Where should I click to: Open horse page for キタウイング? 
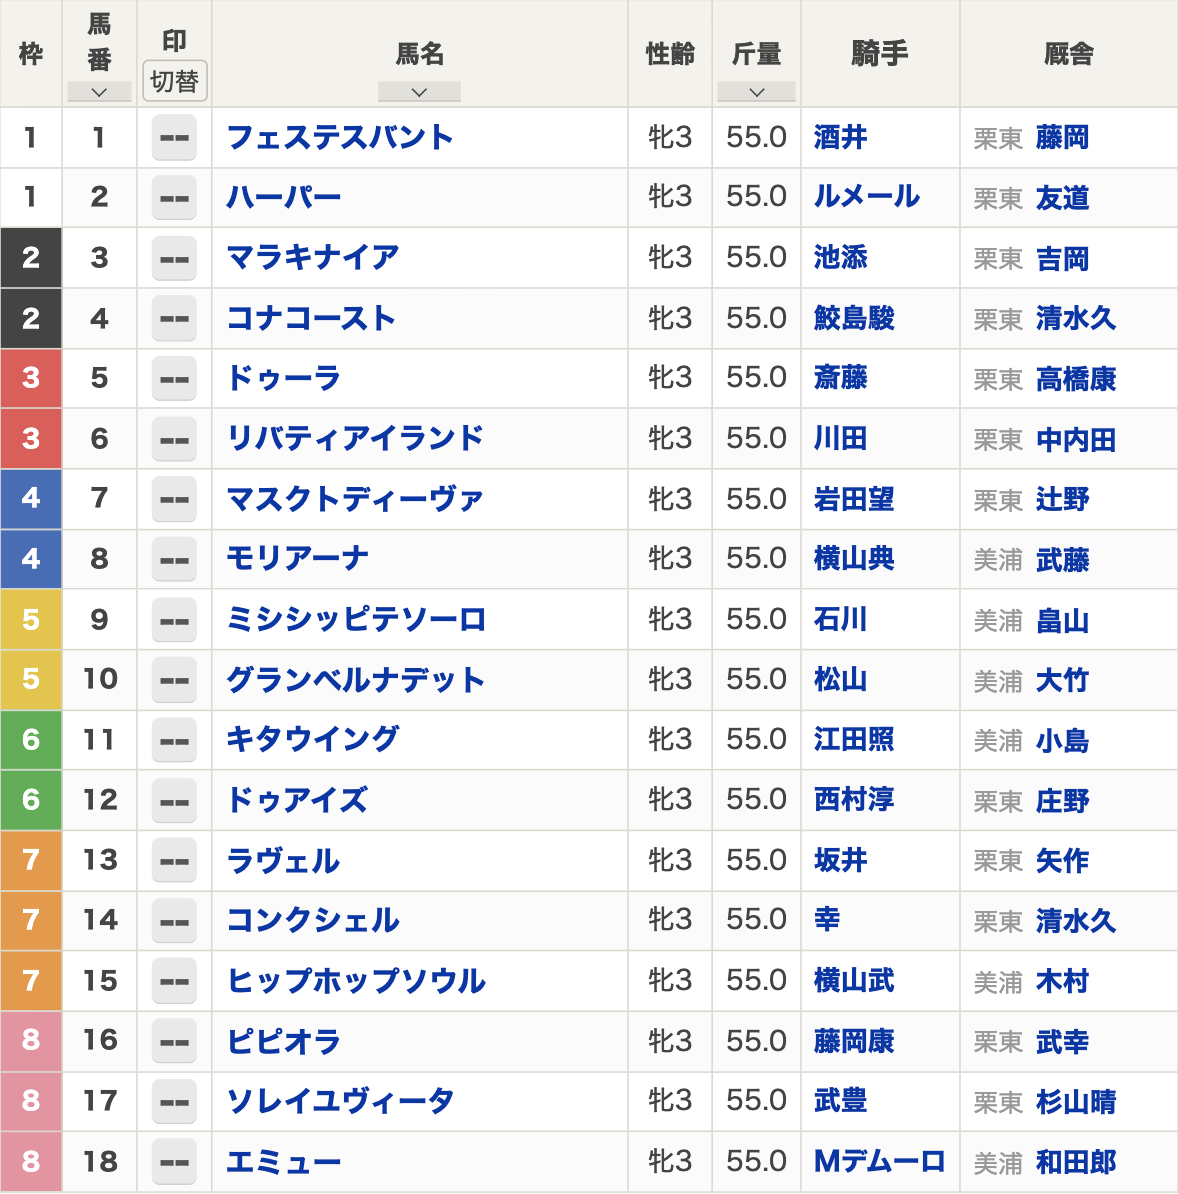[x=312, y=740]
